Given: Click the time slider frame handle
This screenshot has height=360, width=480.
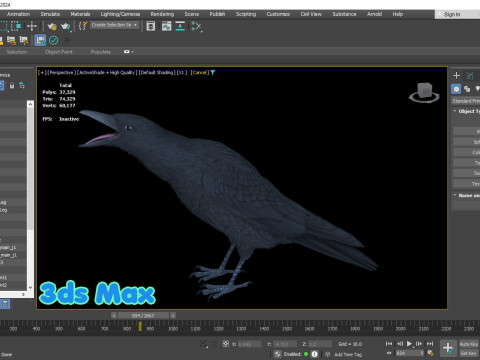Looking at the screenshot, I should coord(143,315).
